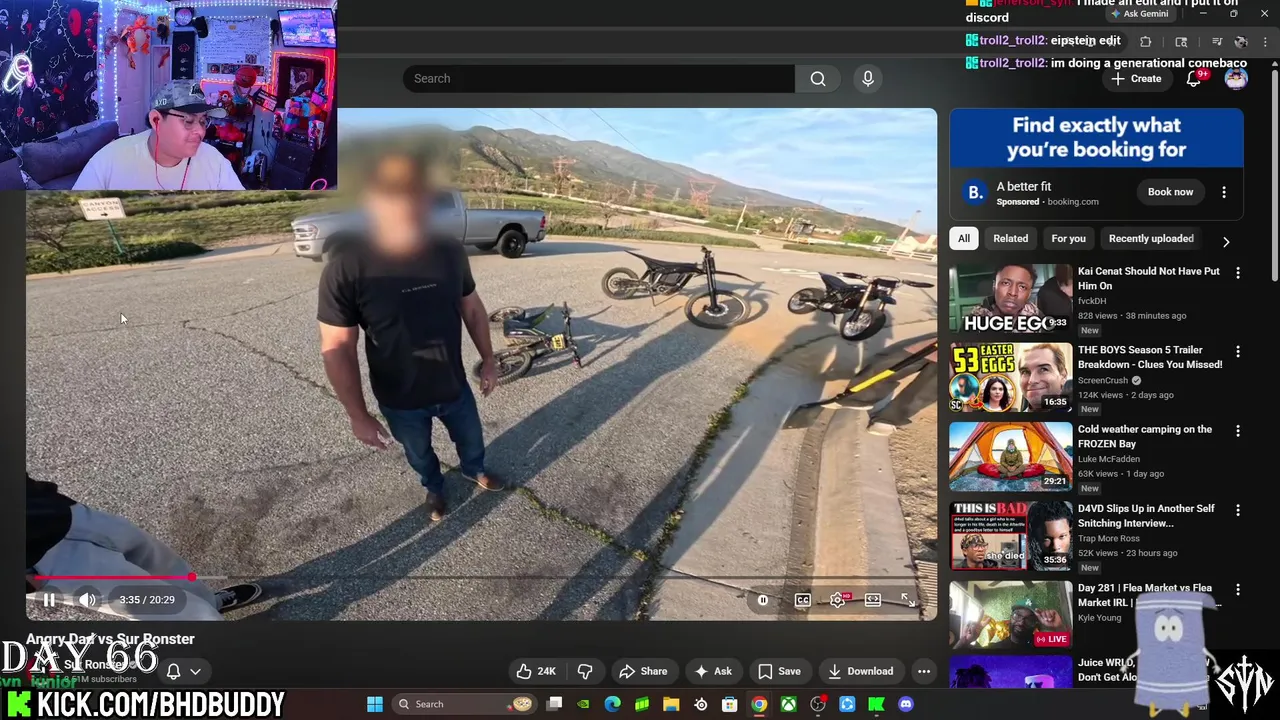Open Chrome extensions puzzle icon

pyautogui.click(x=1146, y=42)
